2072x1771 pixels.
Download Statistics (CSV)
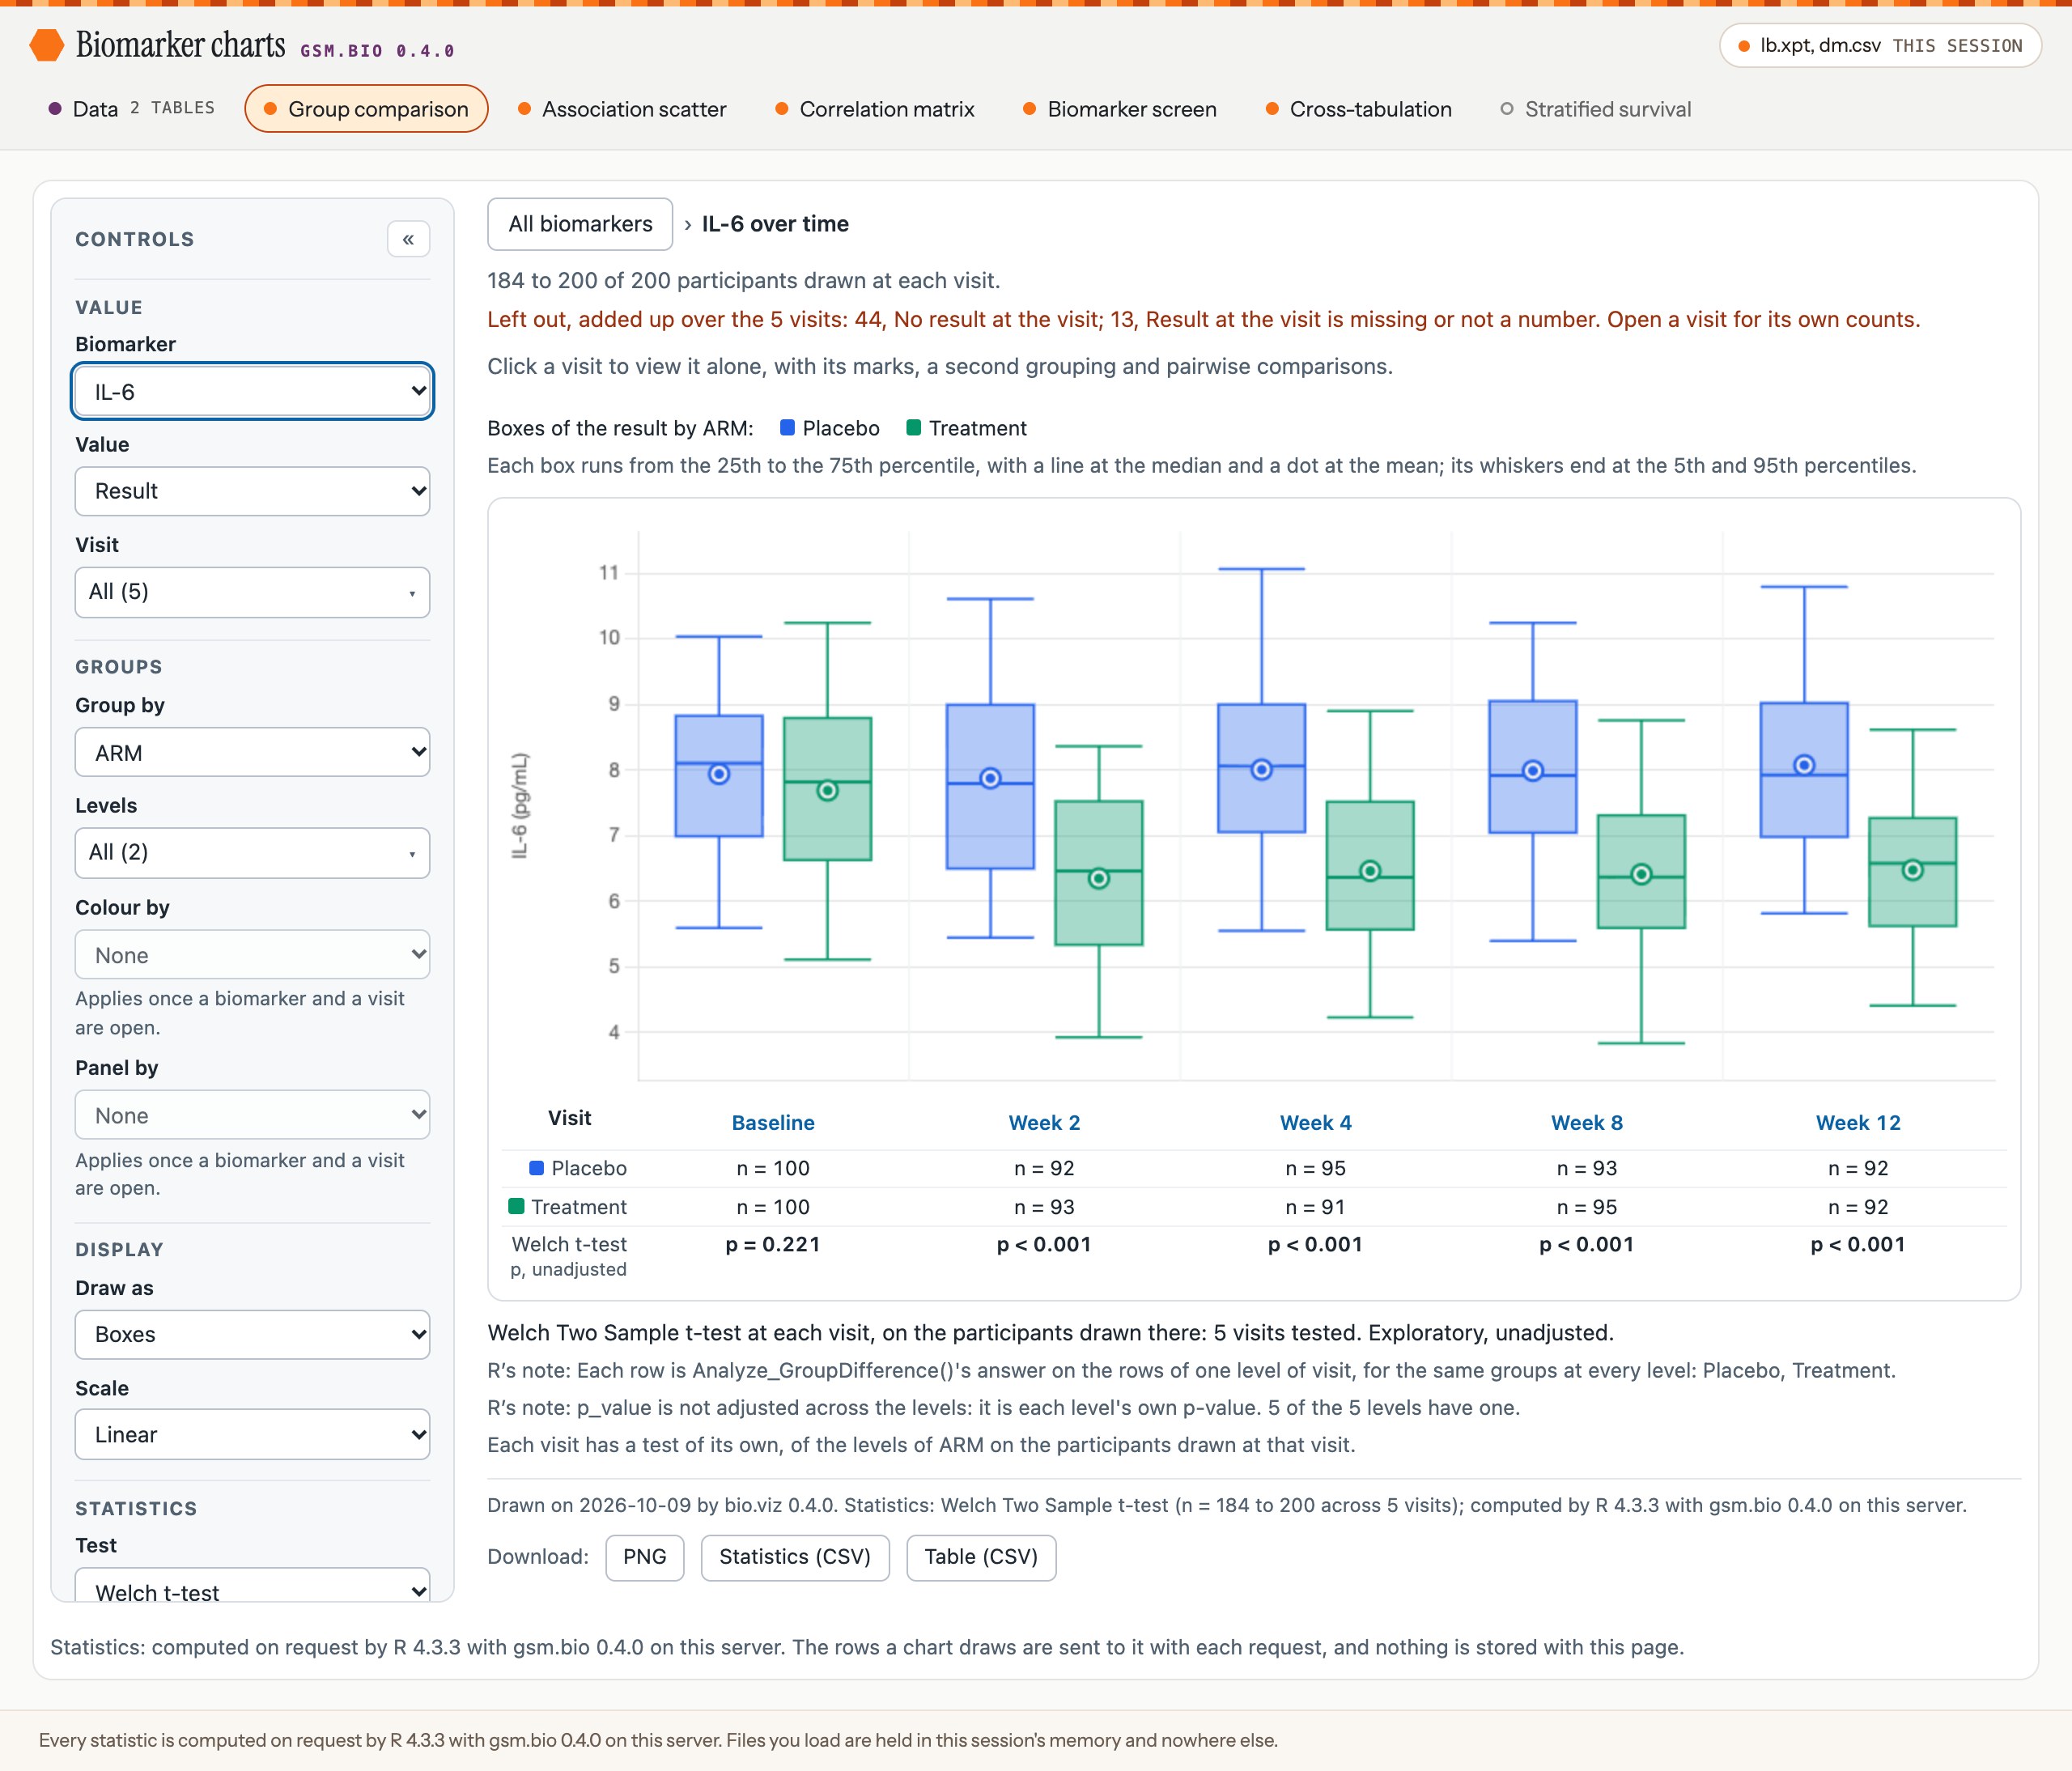tap(795, 1557)
